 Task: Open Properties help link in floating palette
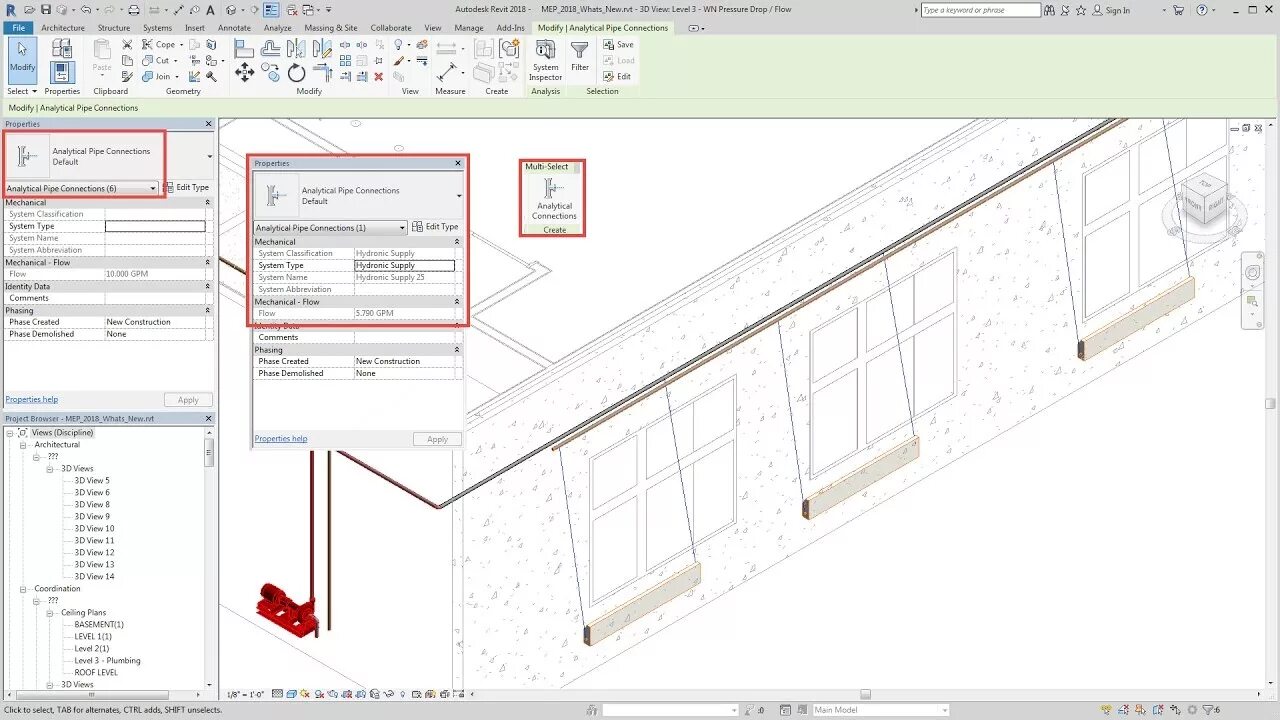coord(281,438)
